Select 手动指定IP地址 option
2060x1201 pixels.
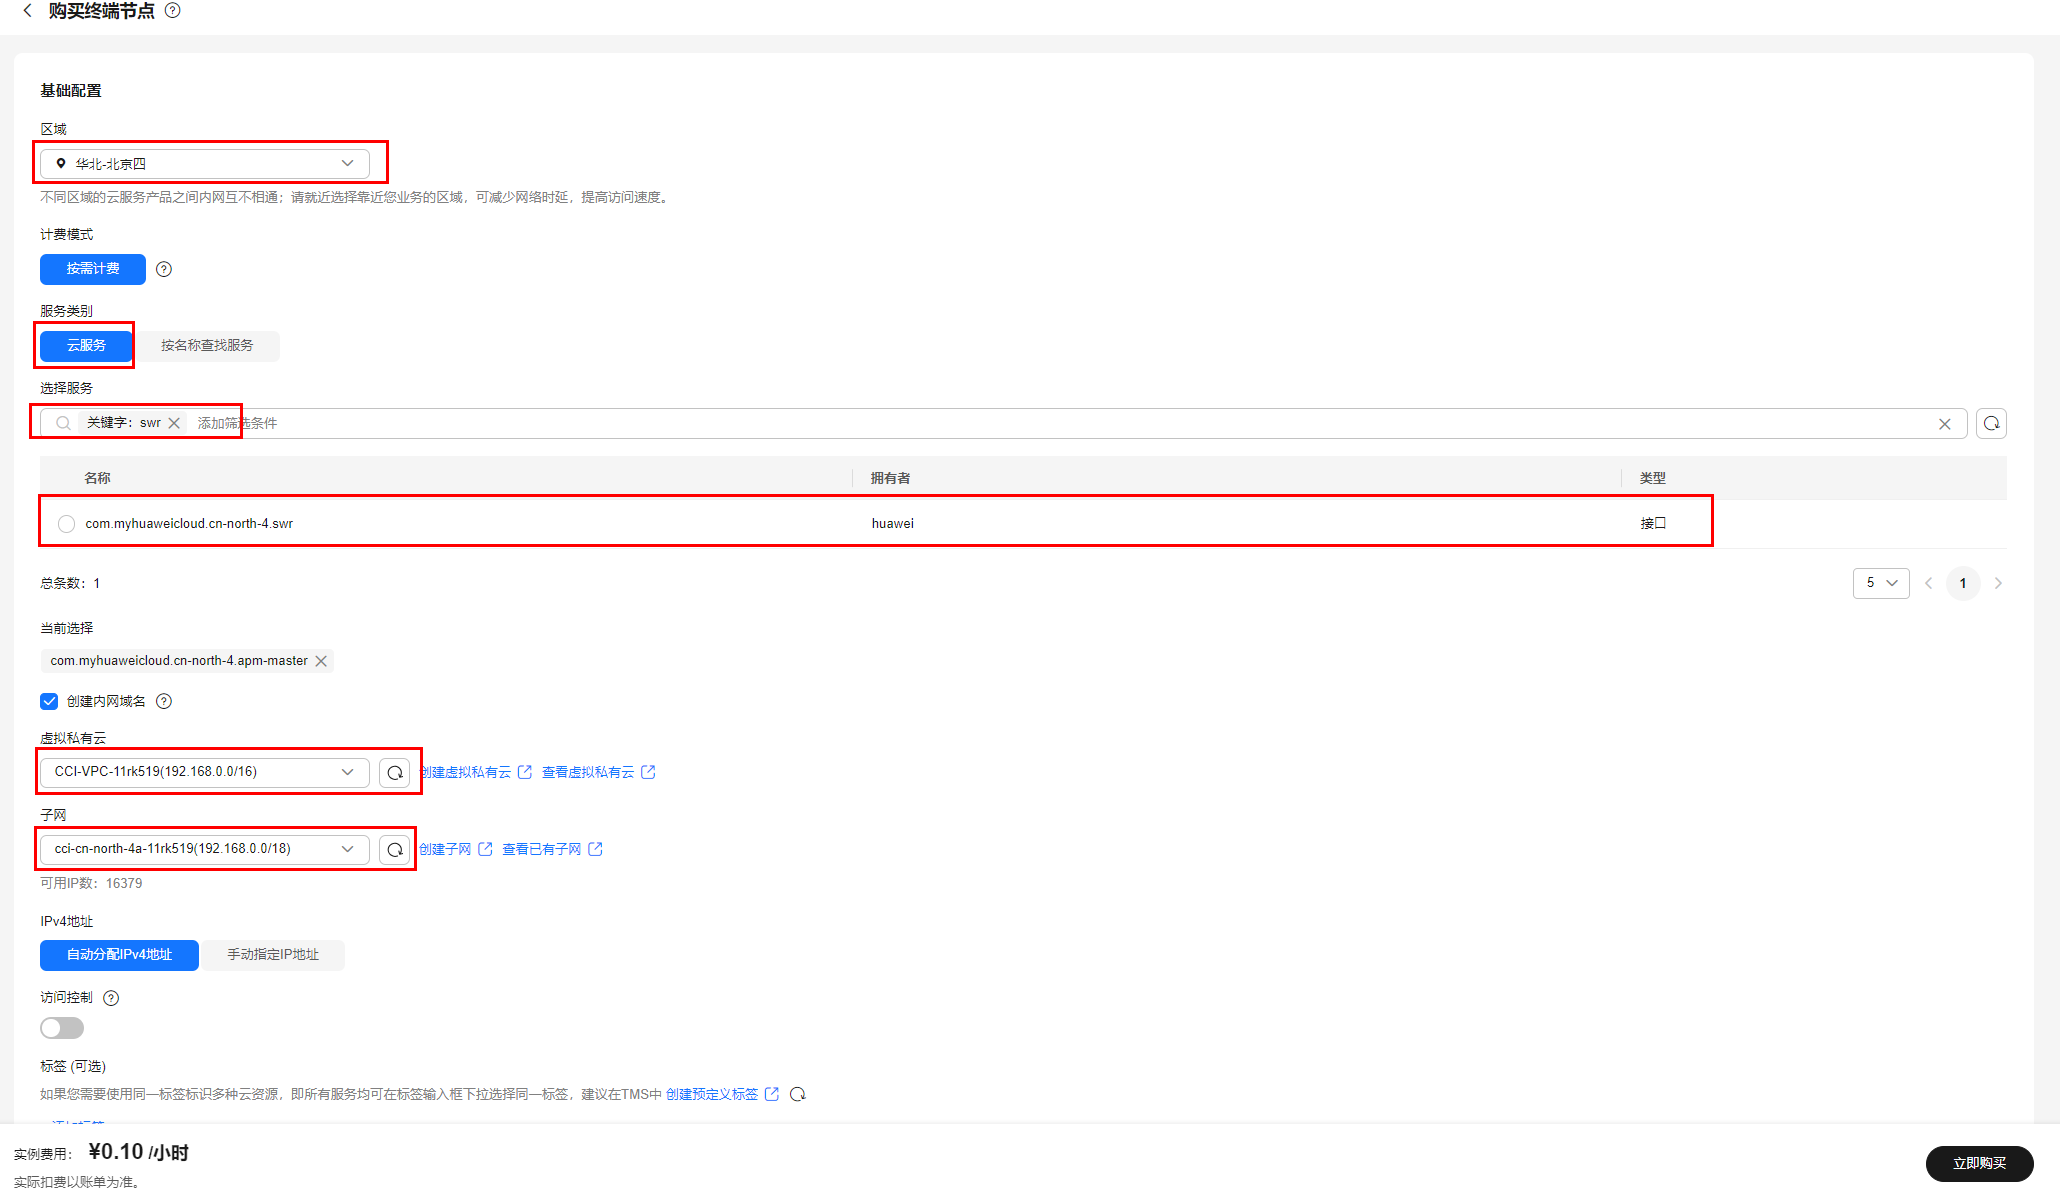273,955
